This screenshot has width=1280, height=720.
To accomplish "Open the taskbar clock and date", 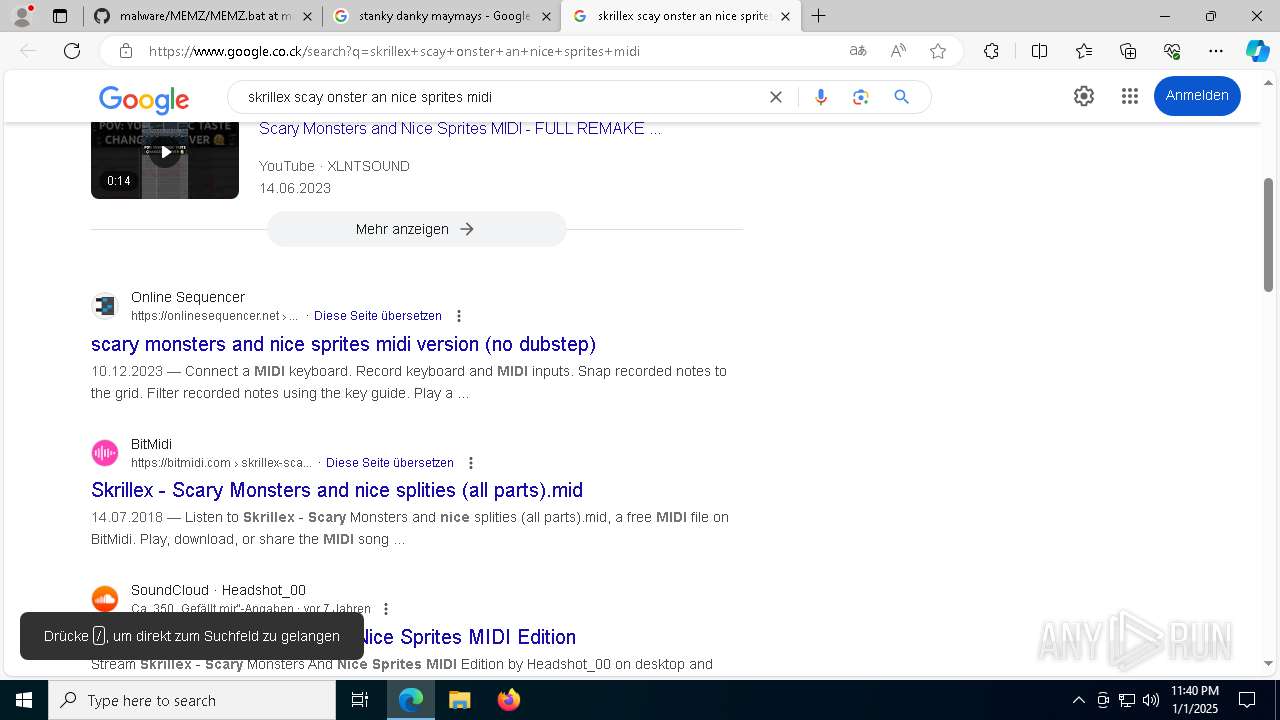I will pyautogui.click(x=1195, y=700).
